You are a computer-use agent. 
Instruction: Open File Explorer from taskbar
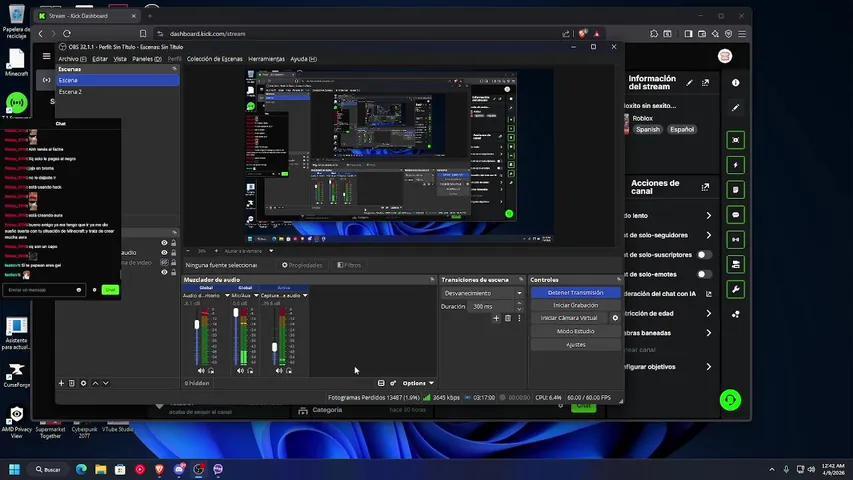(x=101, y=469)
